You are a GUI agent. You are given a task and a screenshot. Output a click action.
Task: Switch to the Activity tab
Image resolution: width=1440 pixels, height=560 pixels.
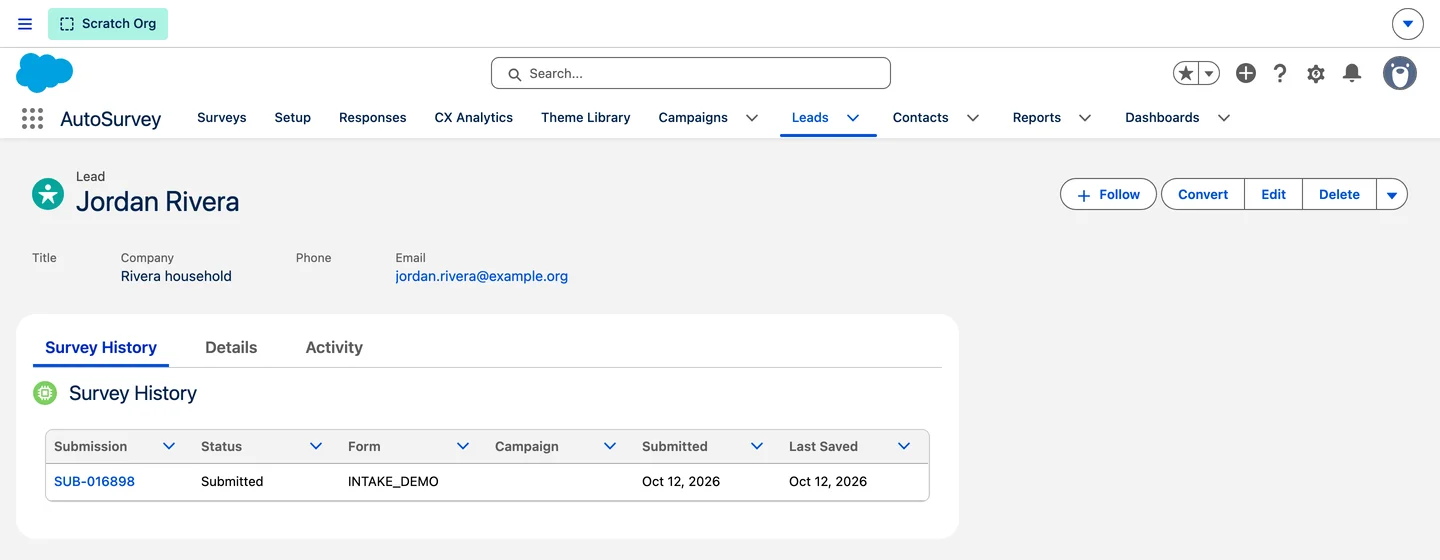tap(334, 347)
